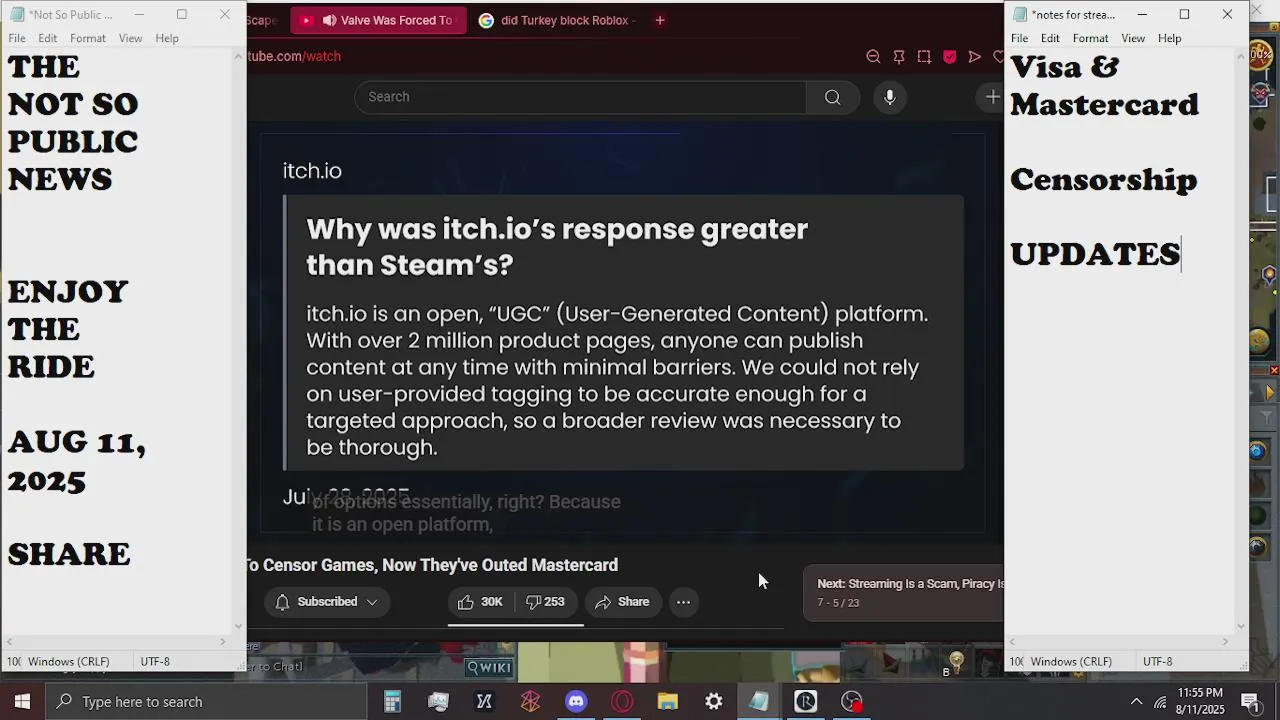Switch to 'did Turkey block Roblox' tab

pyautogui.click(x=557, y=20)
